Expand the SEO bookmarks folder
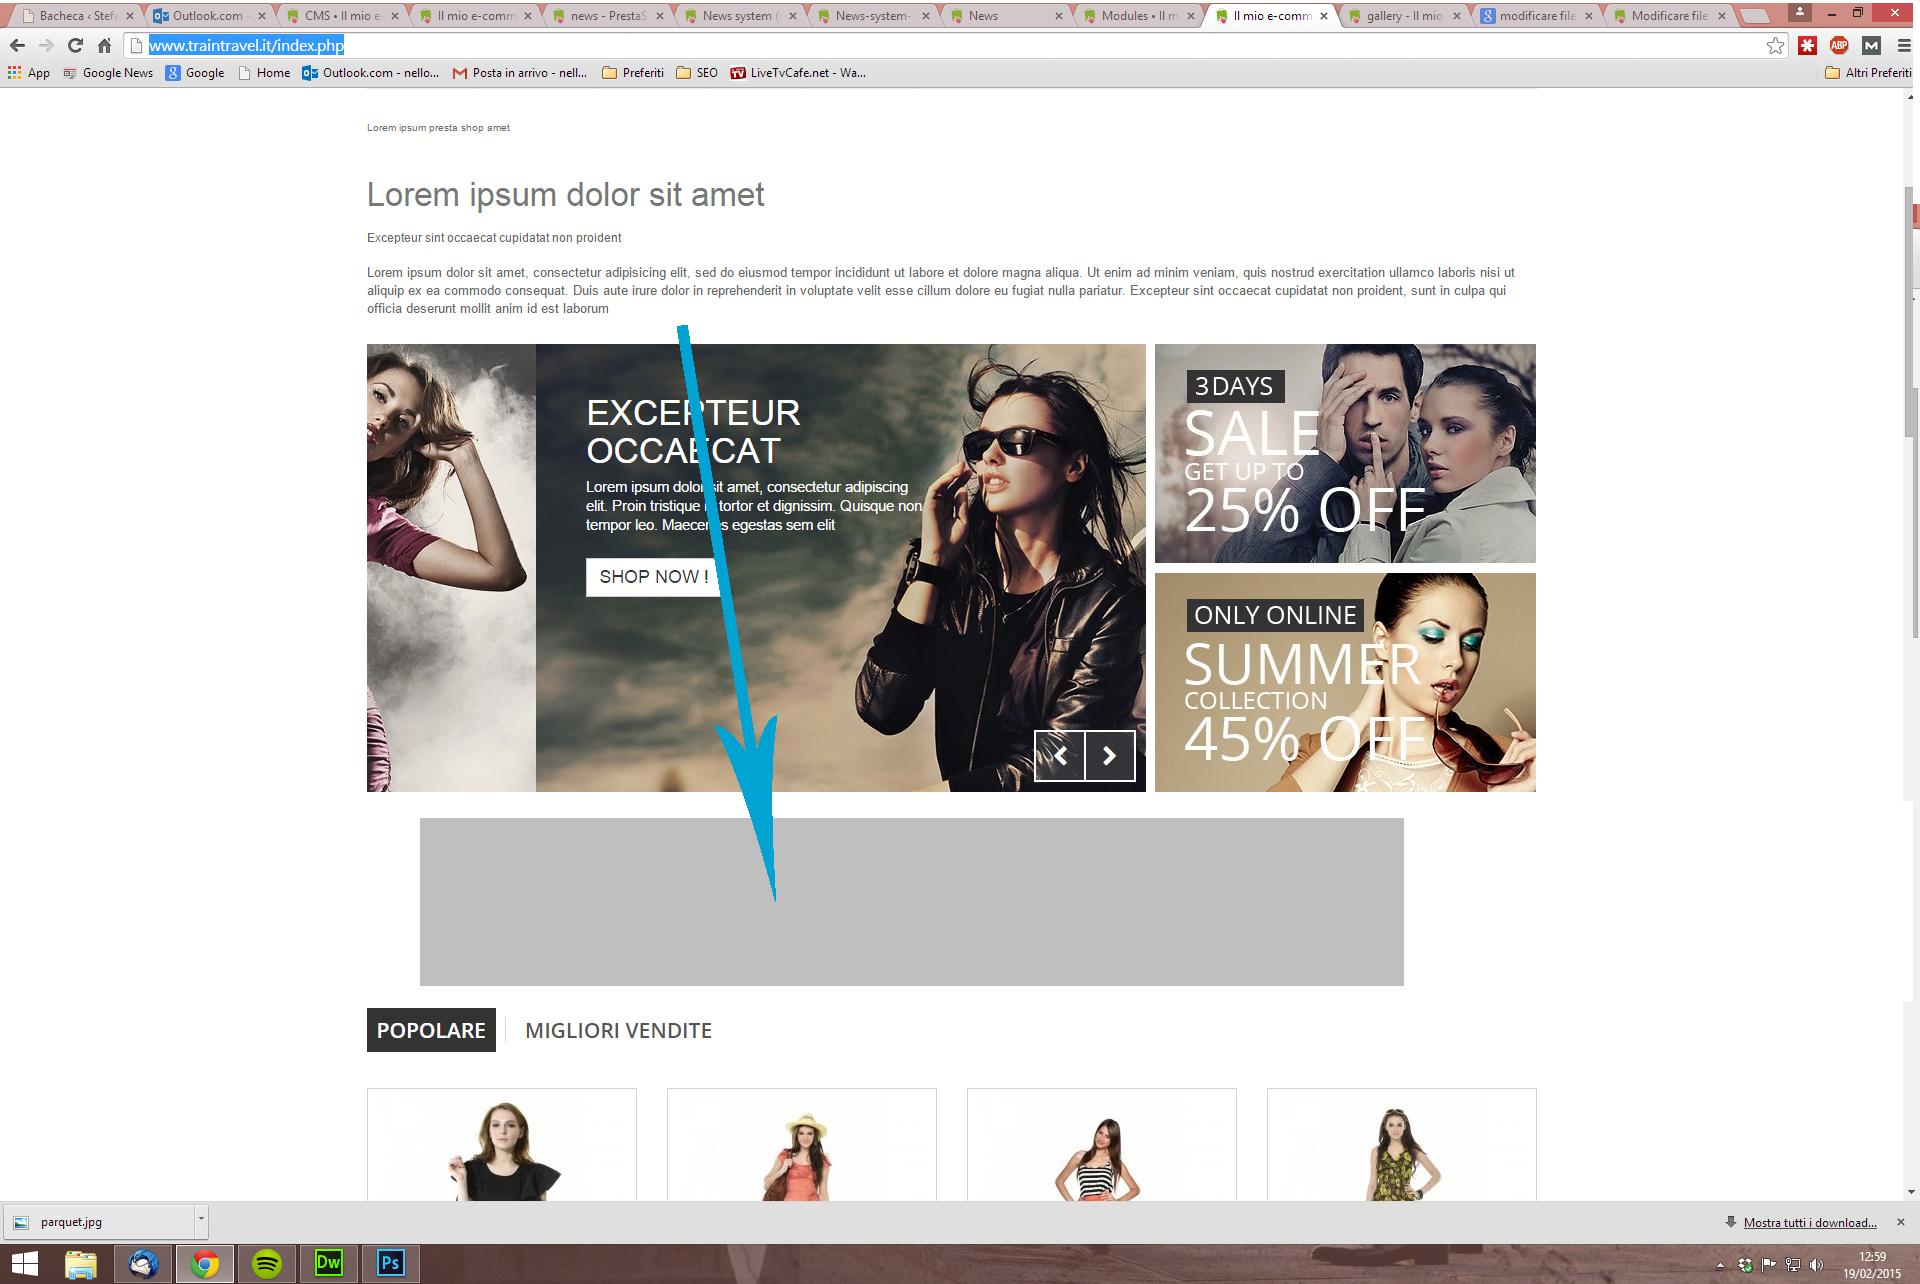 [x=697, y=73]
